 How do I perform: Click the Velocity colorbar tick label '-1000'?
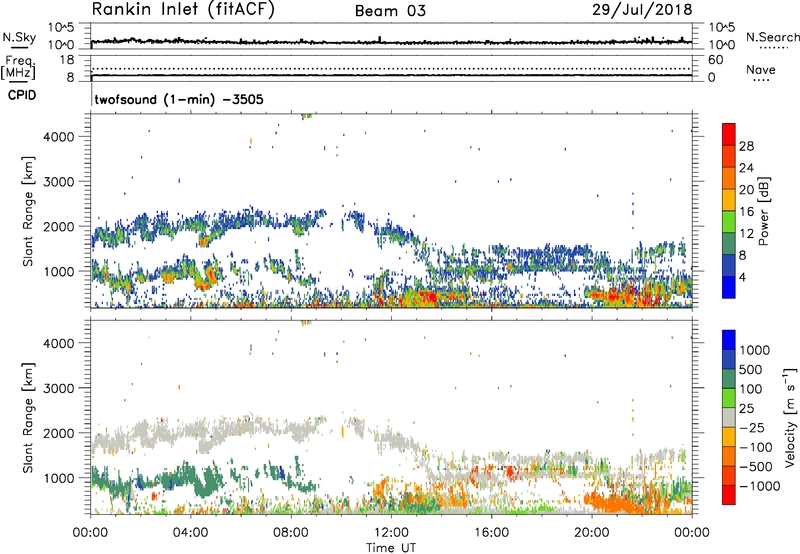click(760, 486)
